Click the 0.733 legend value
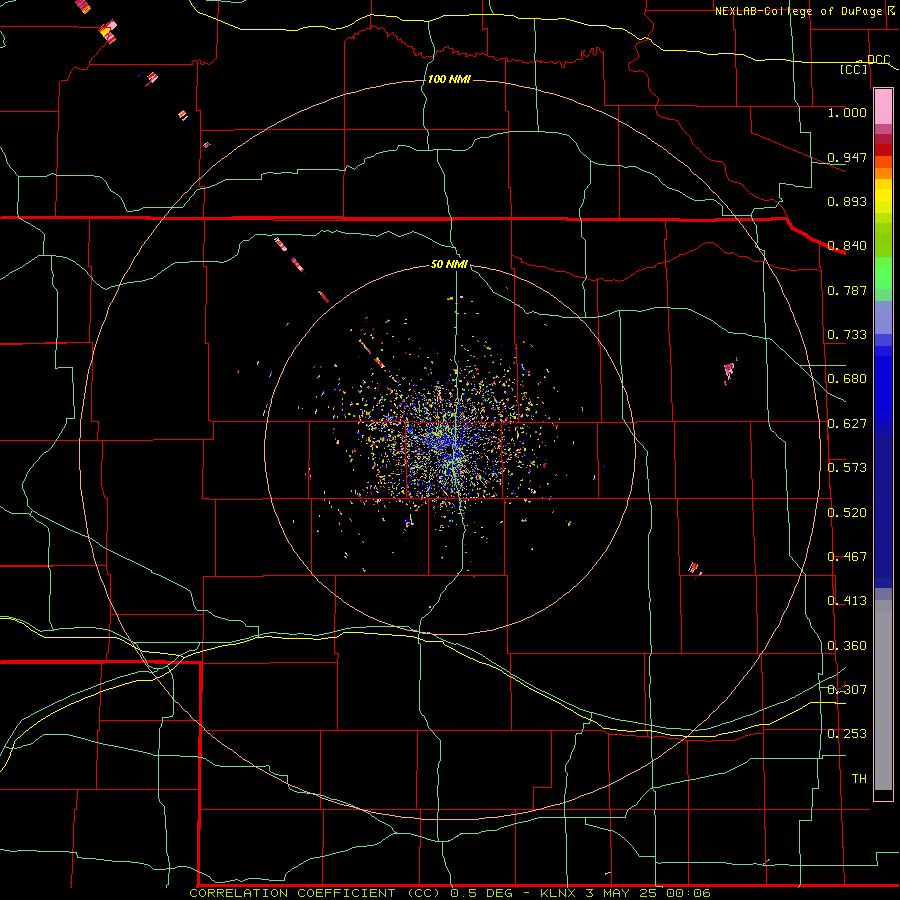Screen dimensions: 900x900 coord(847,335)
